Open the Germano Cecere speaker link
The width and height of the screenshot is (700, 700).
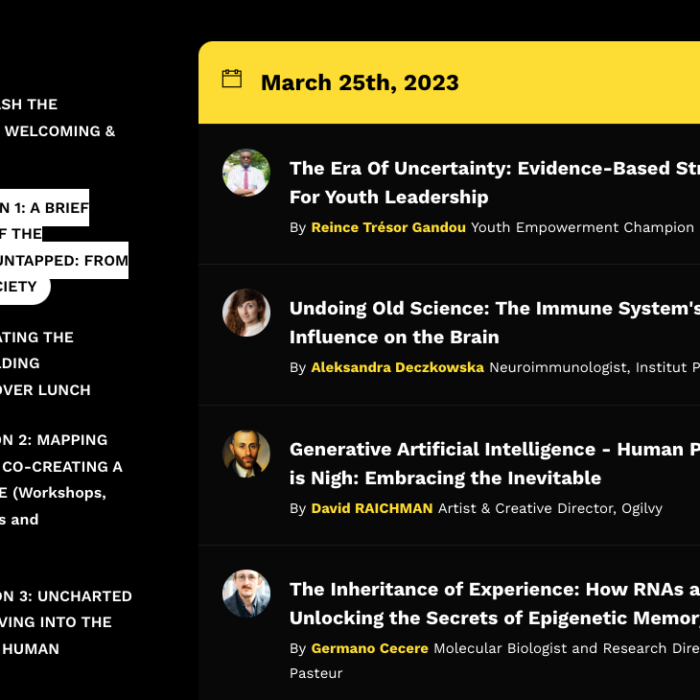click(x=370, y=648)
